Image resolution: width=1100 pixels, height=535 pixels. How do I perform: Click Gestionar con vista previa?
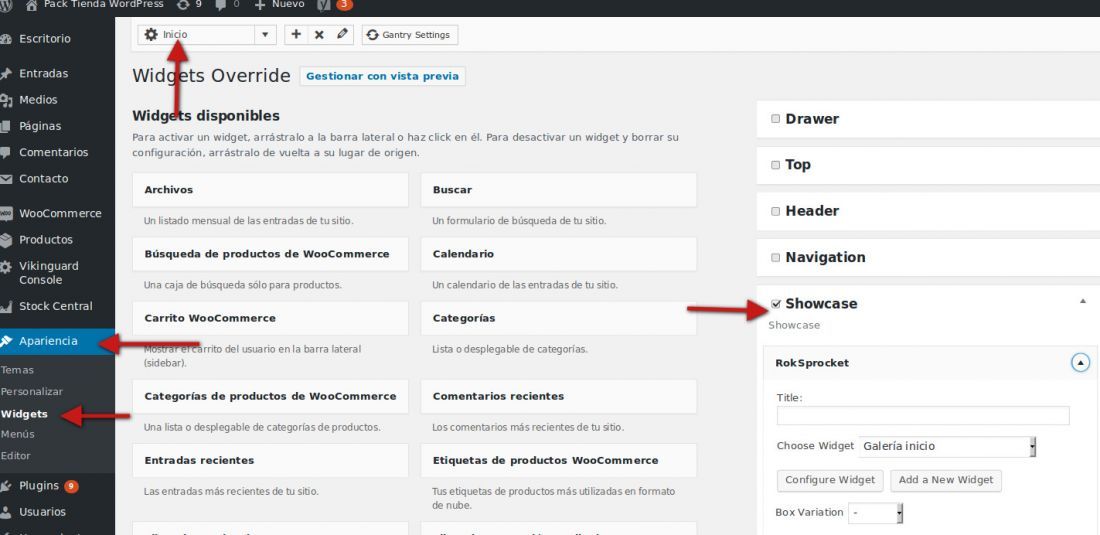click(x=382, y=76)
